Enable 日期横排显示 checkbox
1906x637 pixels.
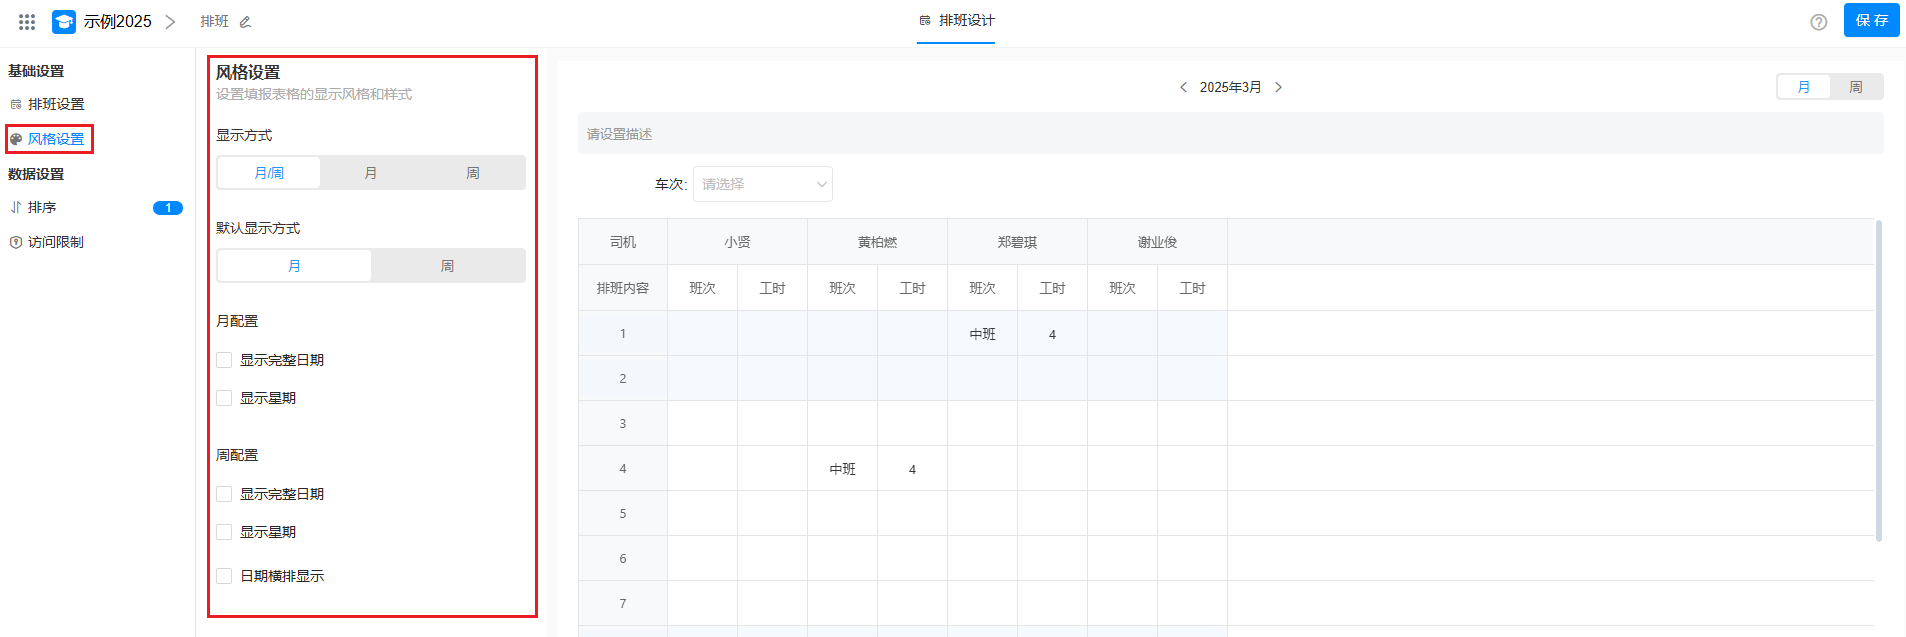click(x=224, y=576)
